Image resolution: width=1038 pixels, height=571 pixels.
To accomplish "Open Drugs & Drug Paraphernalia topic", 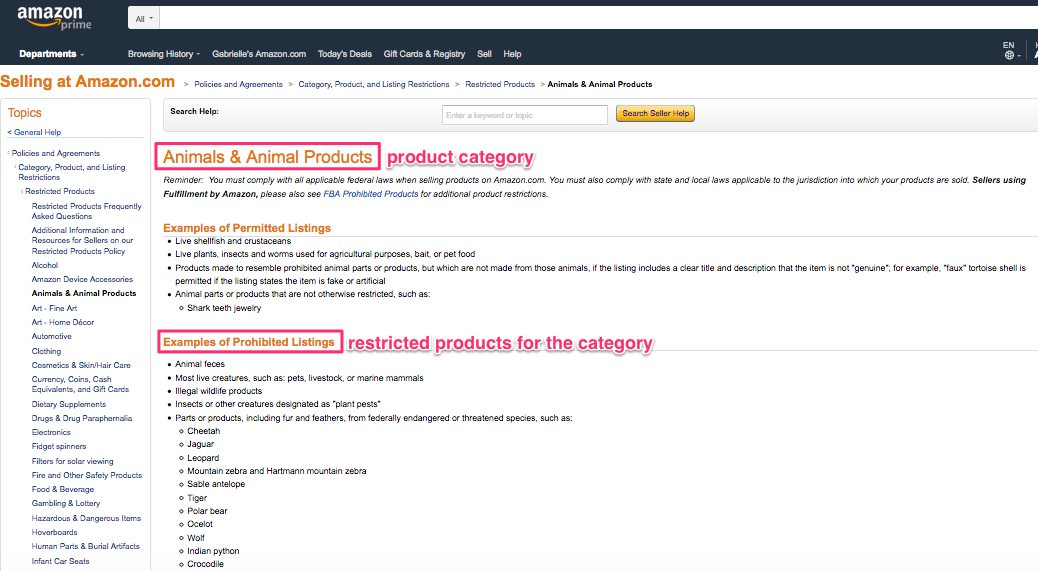I will point(82,418).
